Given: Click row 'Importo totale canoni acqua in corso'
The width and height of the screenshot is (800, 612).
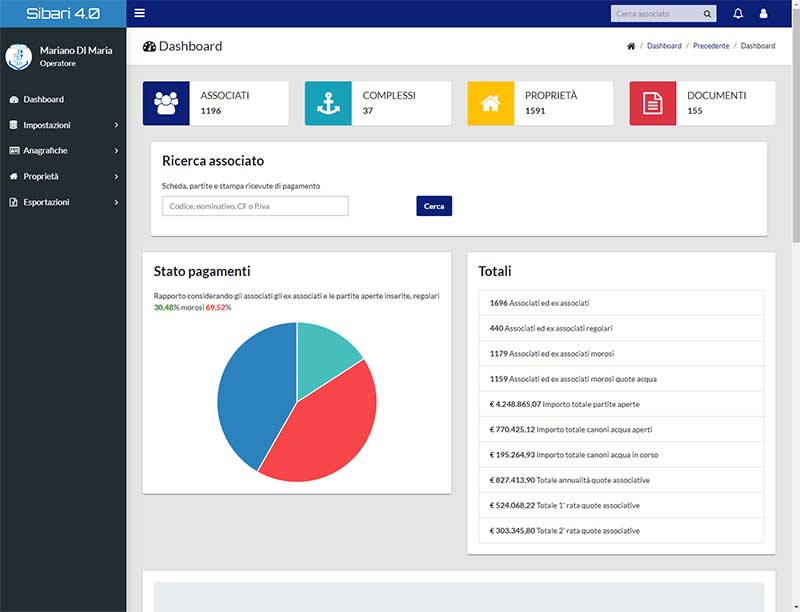Looking at the screenshot, I should pos(621,454).
